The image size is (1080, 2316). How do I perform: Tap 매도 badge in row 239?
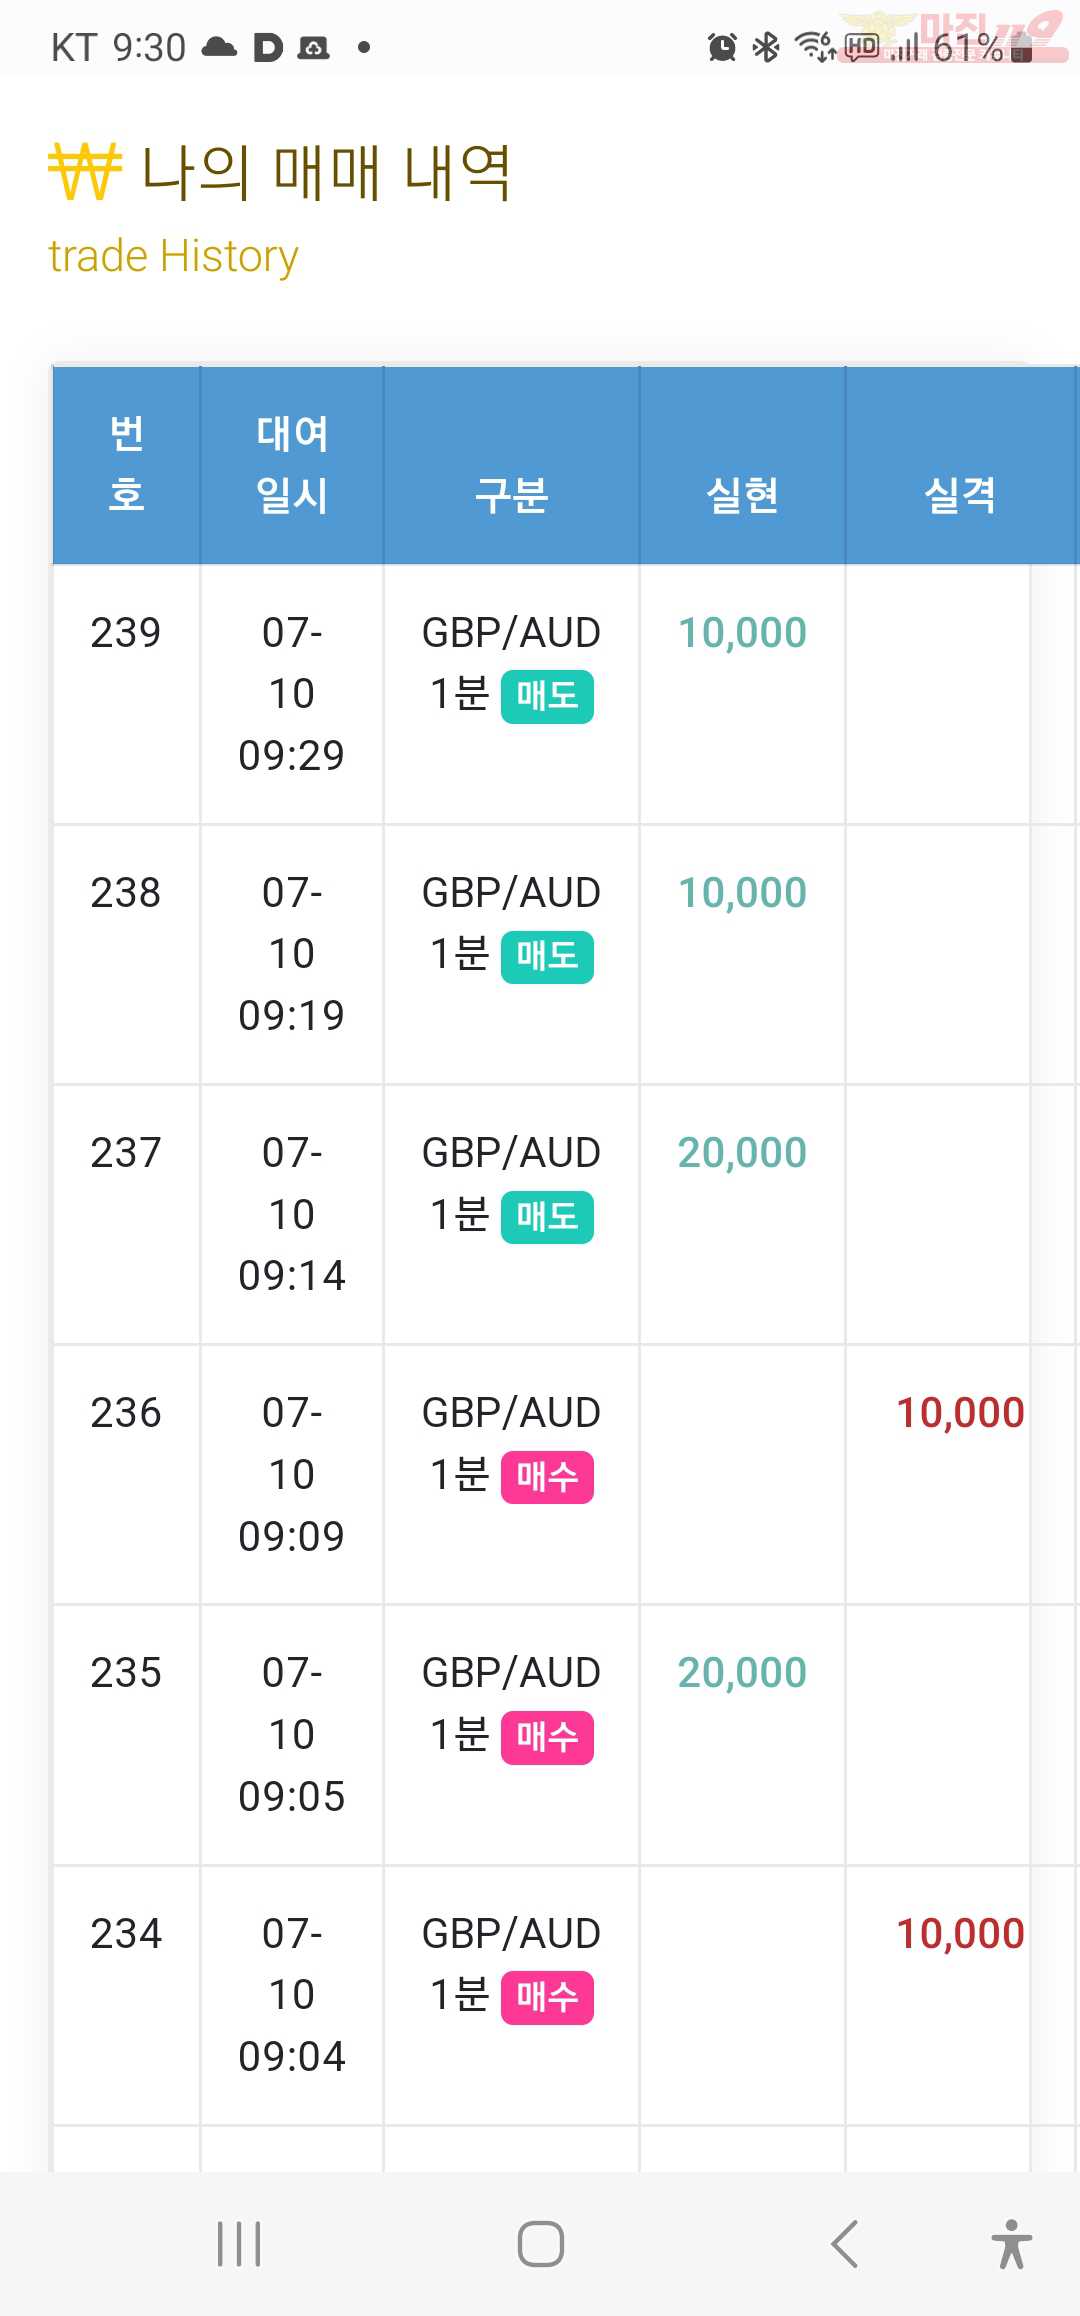pyautogui.click(x=547, y=696)
